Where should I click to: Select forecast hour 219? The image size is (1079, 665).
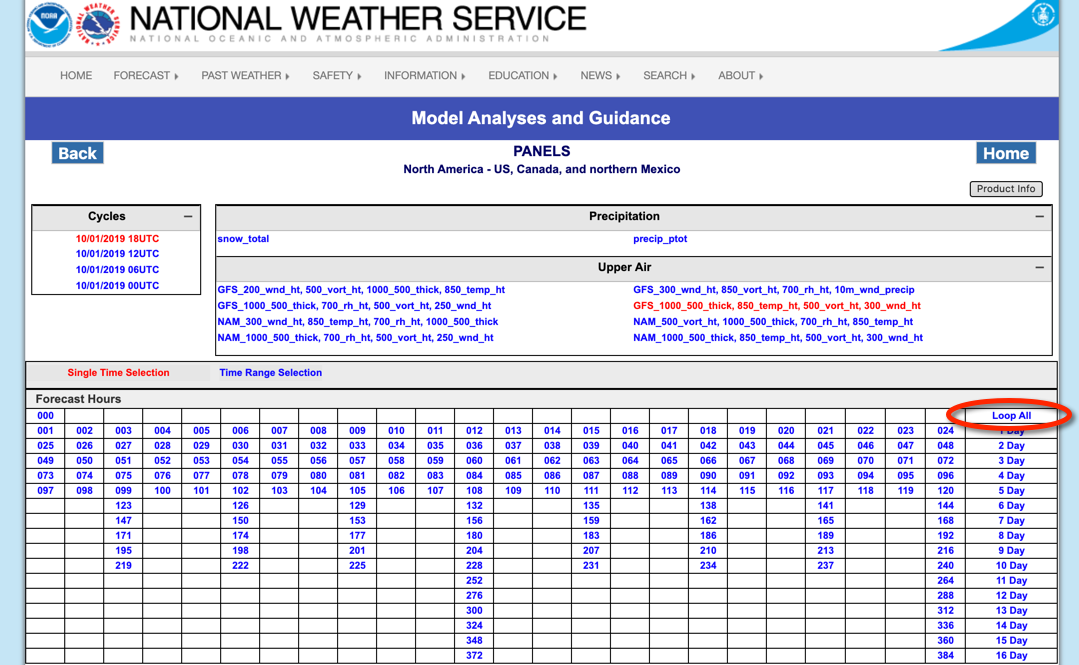[123, 566]
